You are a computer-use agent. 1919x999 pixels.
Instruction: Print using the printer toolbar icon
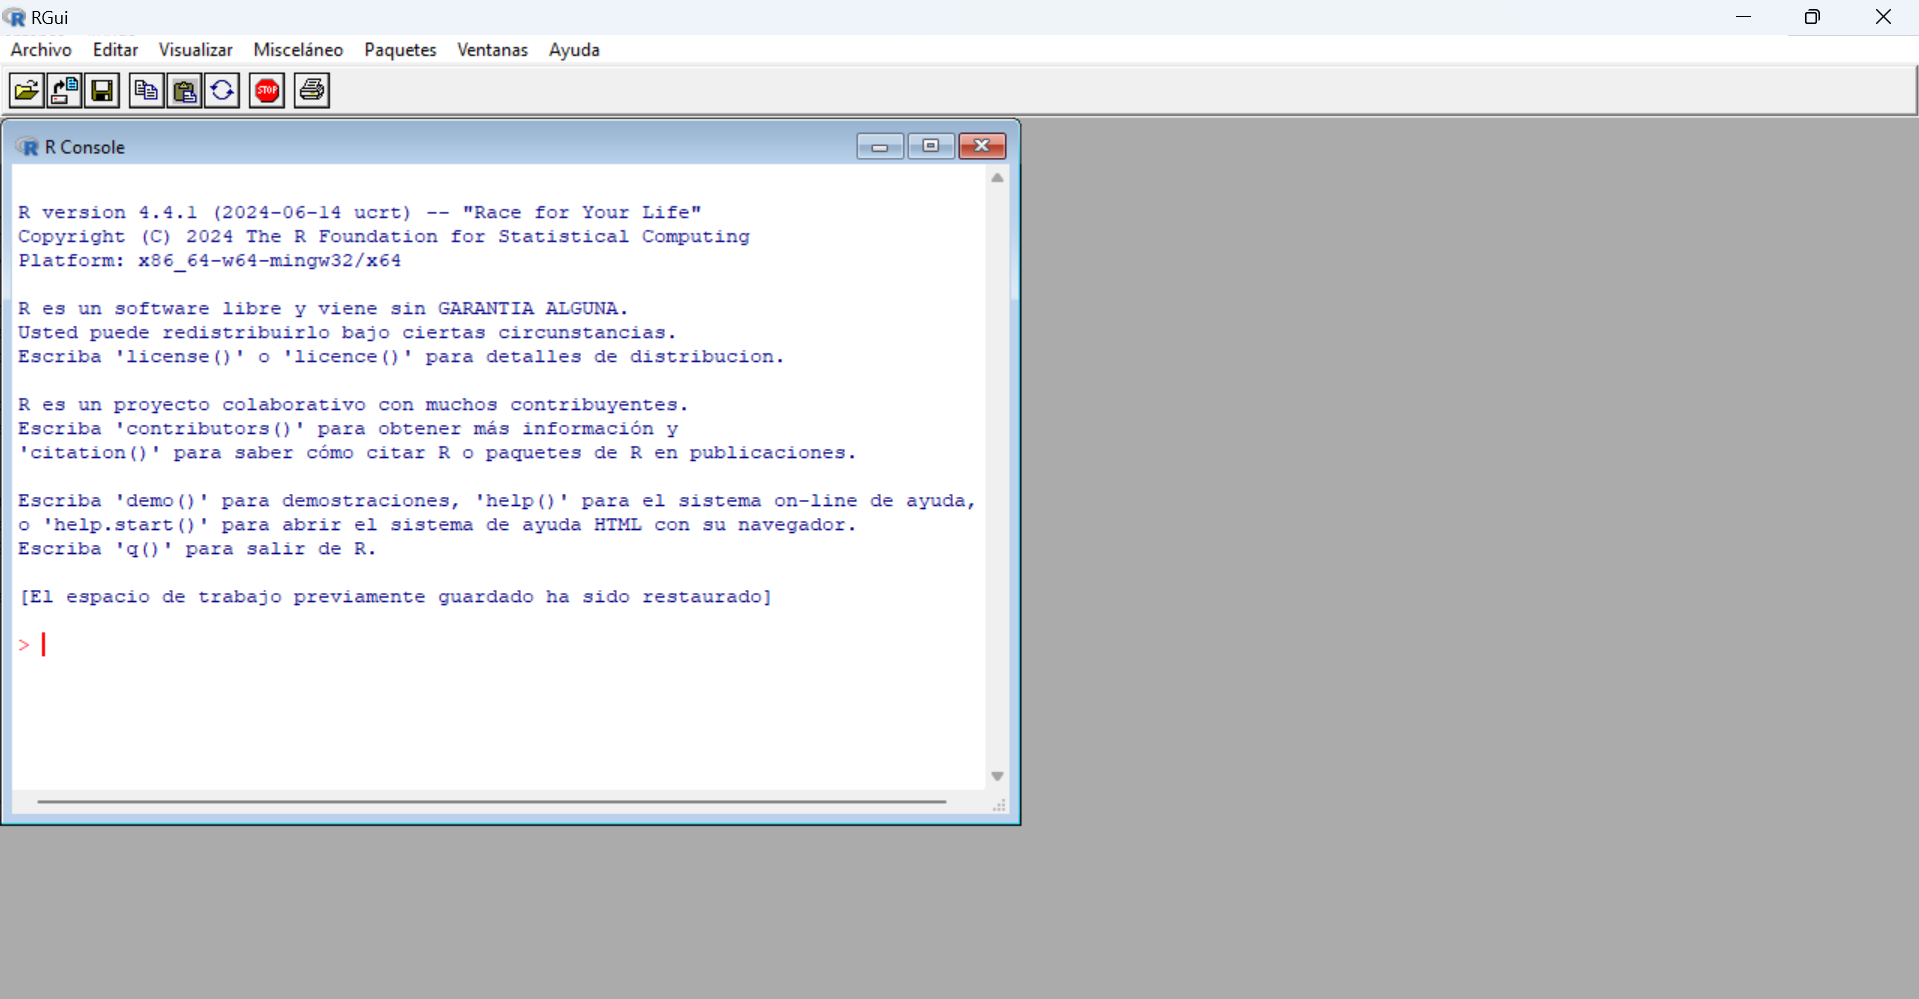pos(312,91)
